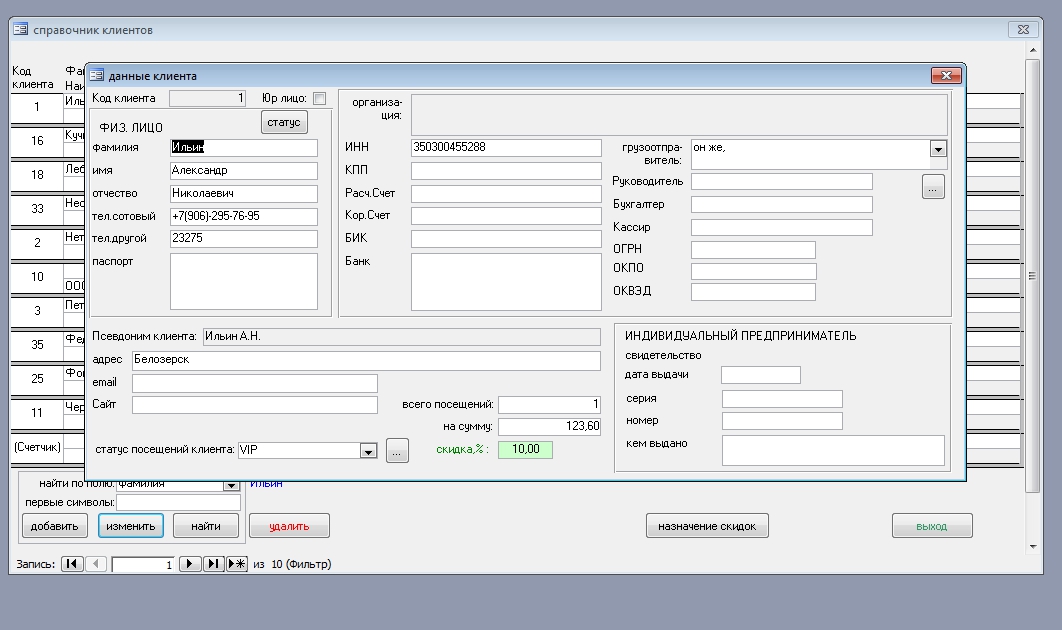Click the Руководитель field

coord(782,182)
